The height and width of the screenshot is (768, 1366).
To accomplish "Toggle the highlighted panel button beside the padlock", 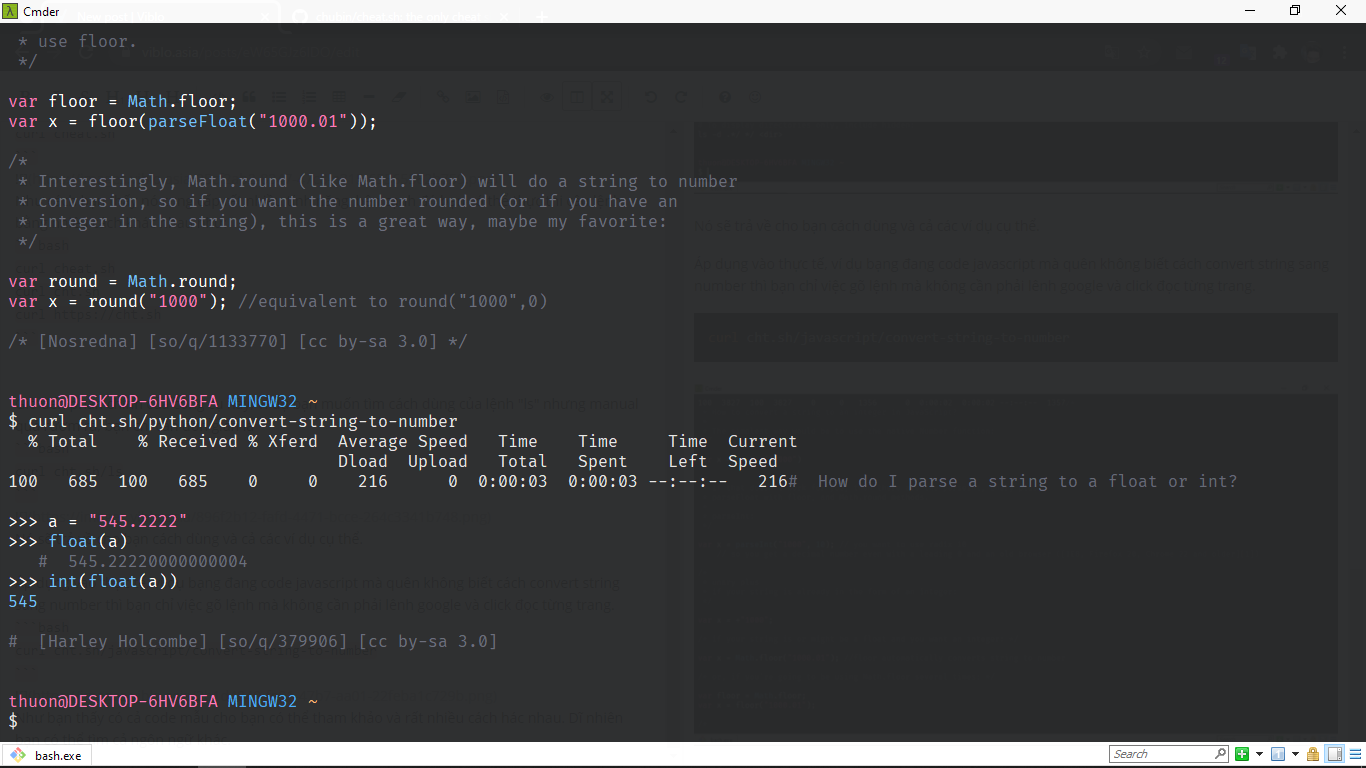I will click(1334, 754).
